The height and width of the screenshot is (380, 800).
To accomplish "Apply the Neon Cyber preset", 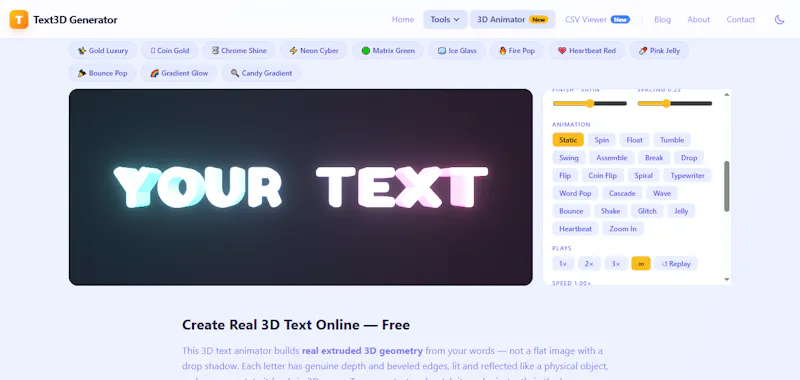I will [x=314, y=50].
